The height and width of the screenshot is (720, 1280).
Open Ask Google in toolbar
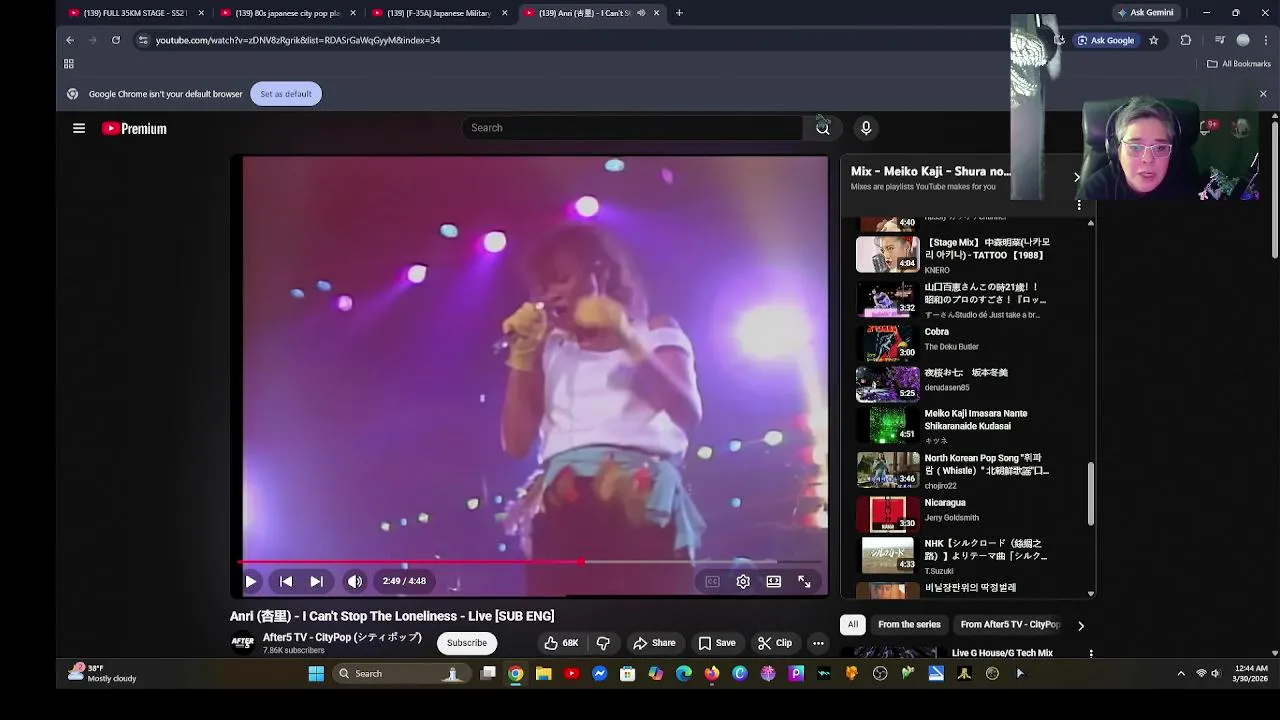(1106, 40)
